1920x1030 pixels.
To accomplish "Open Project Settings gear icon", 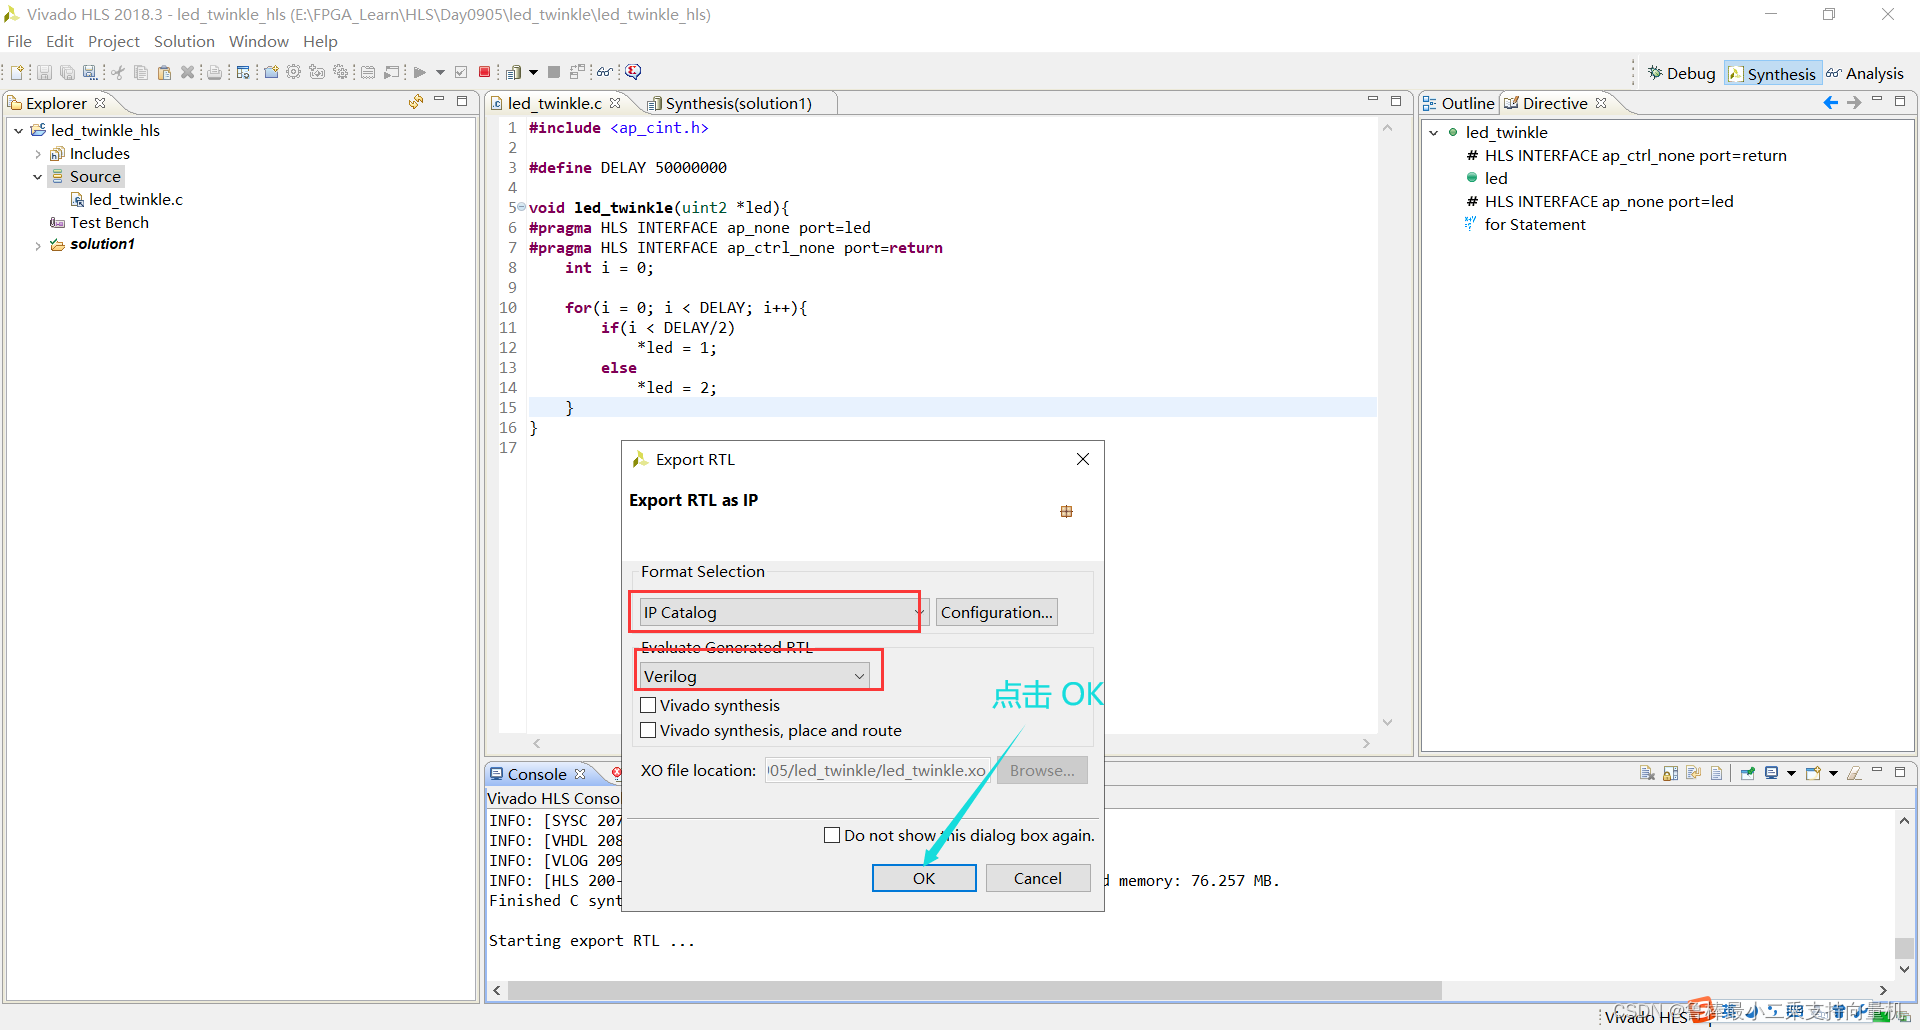I will pyautogui.click(x=293, y=72).
